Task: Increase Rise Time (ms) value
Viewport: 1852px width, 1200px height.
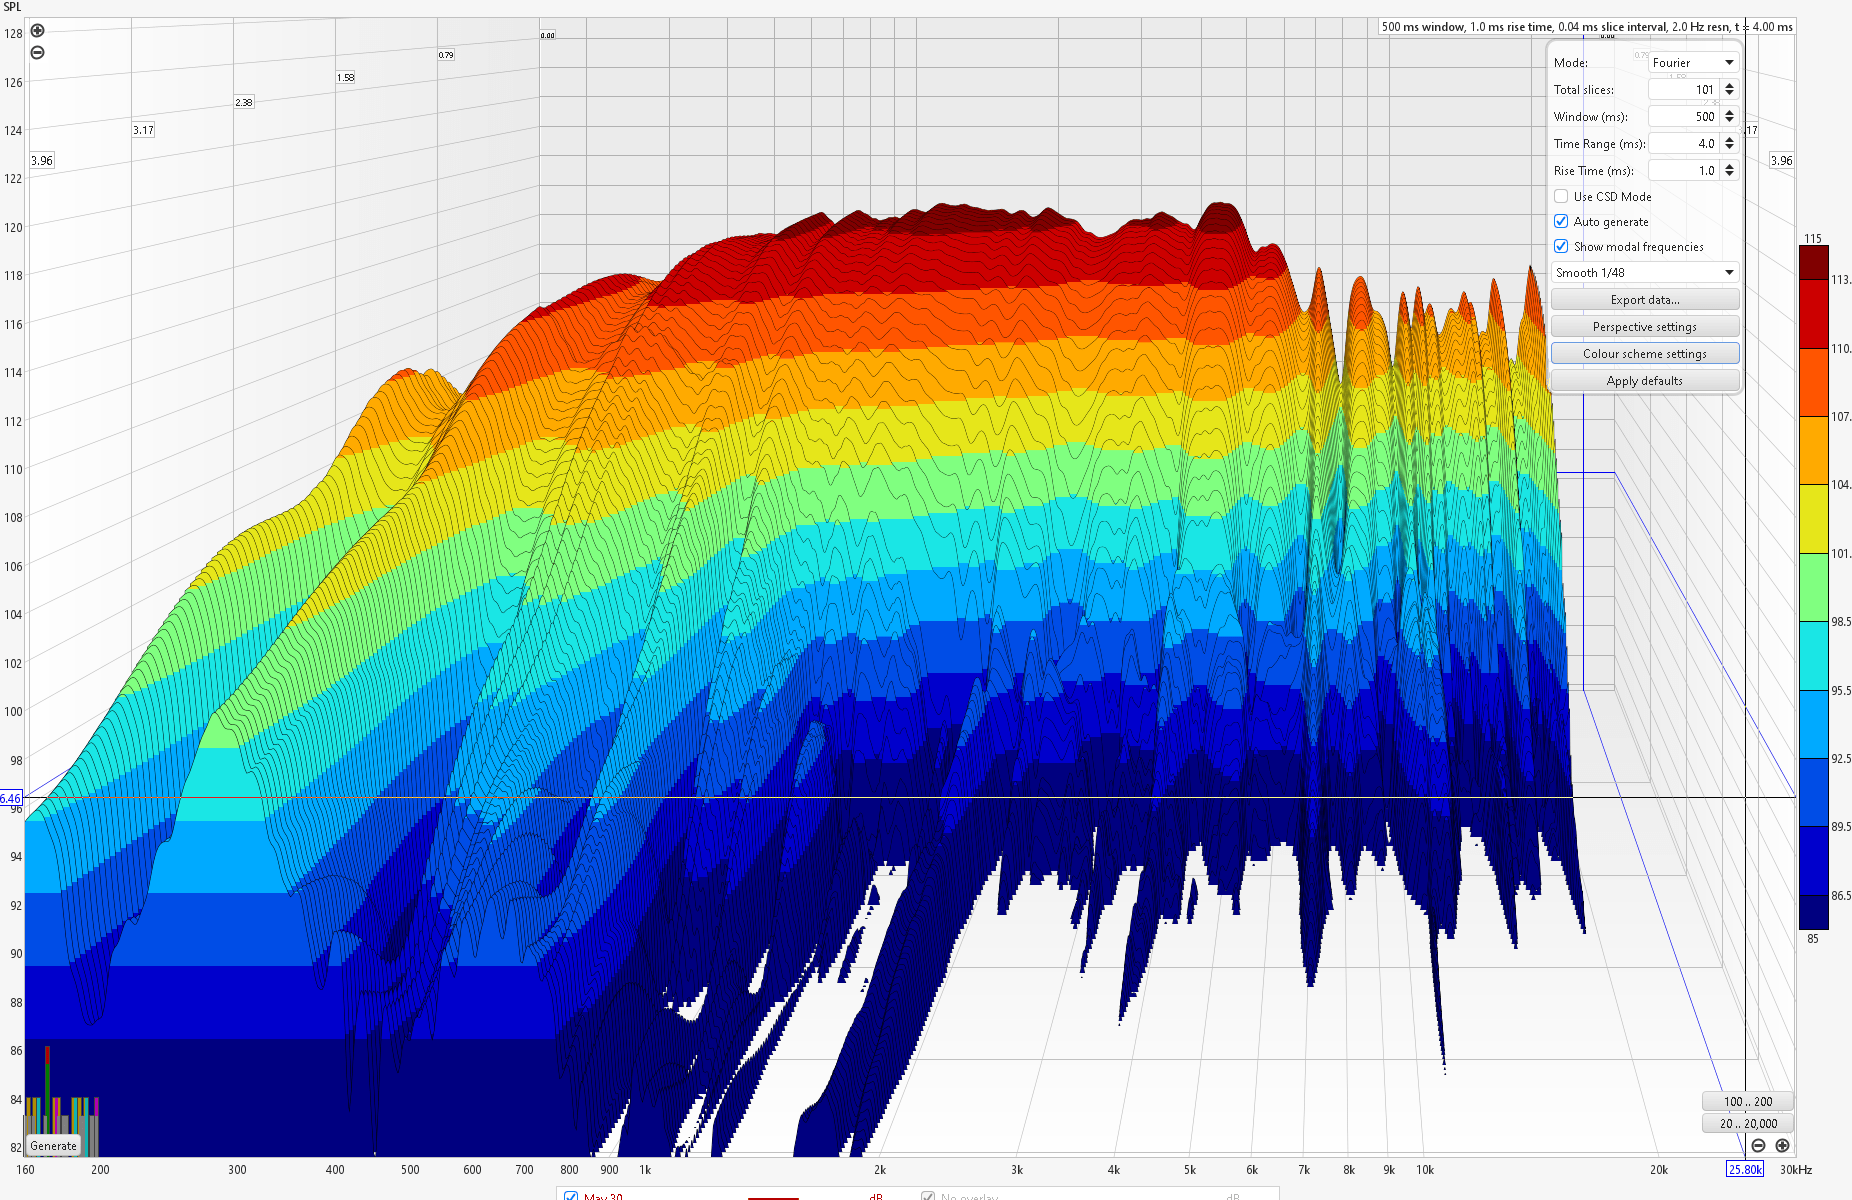Action: [1730, 166]
